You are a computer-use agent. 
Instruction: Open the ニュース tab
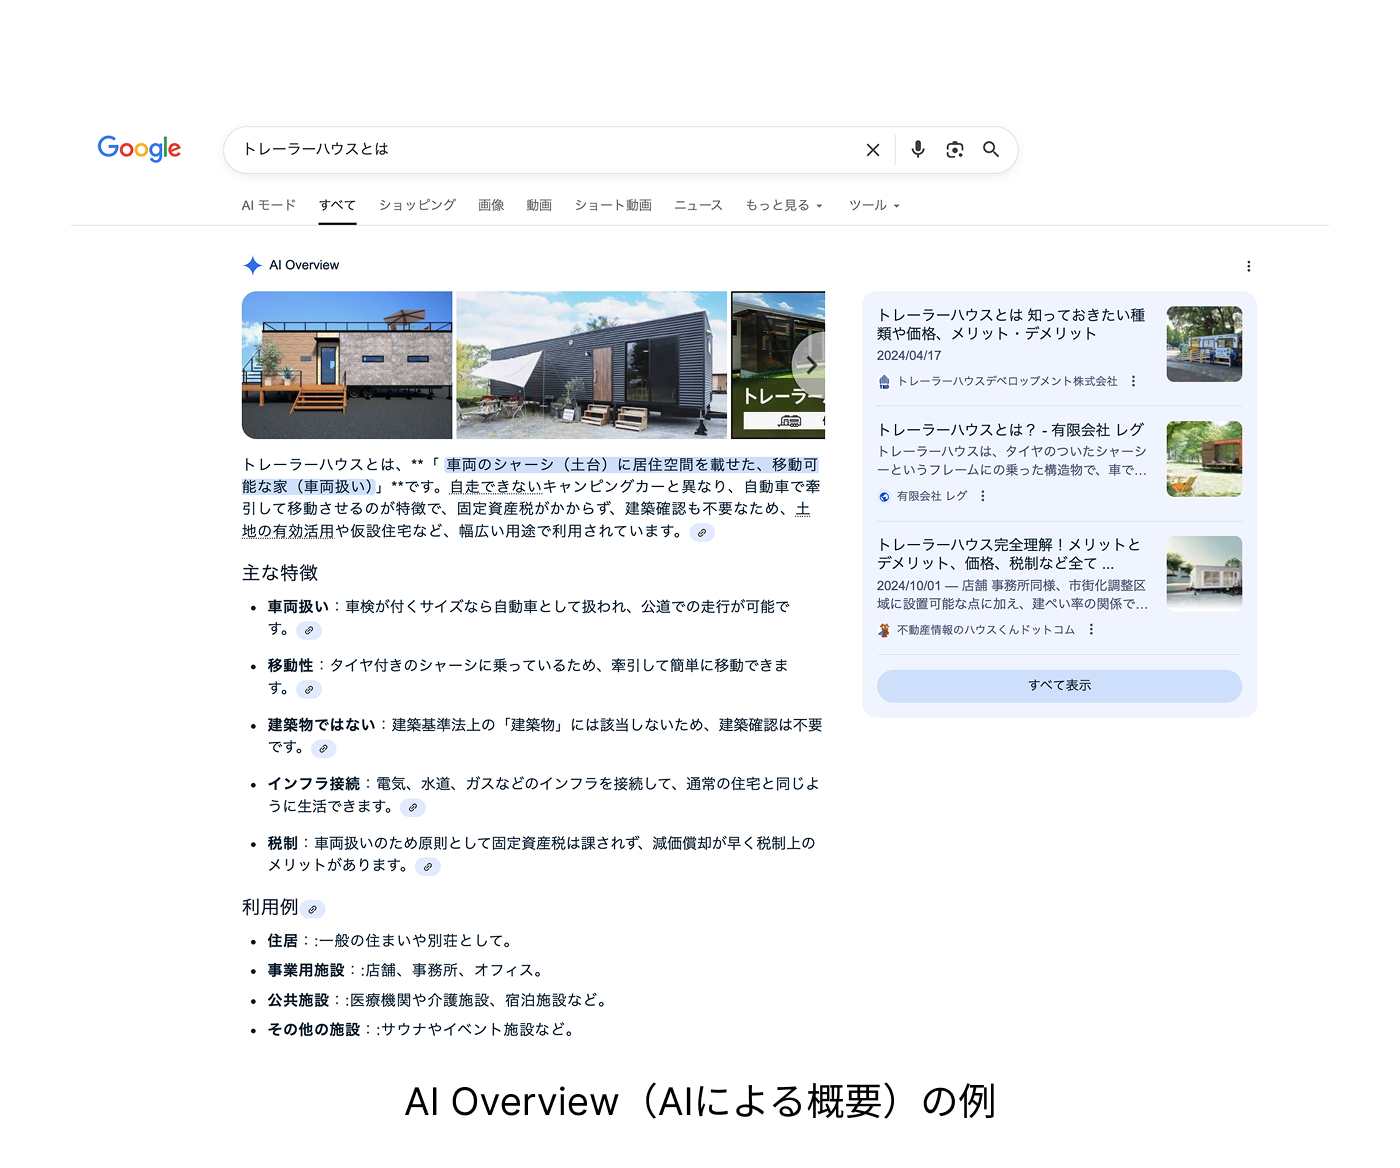698,205
